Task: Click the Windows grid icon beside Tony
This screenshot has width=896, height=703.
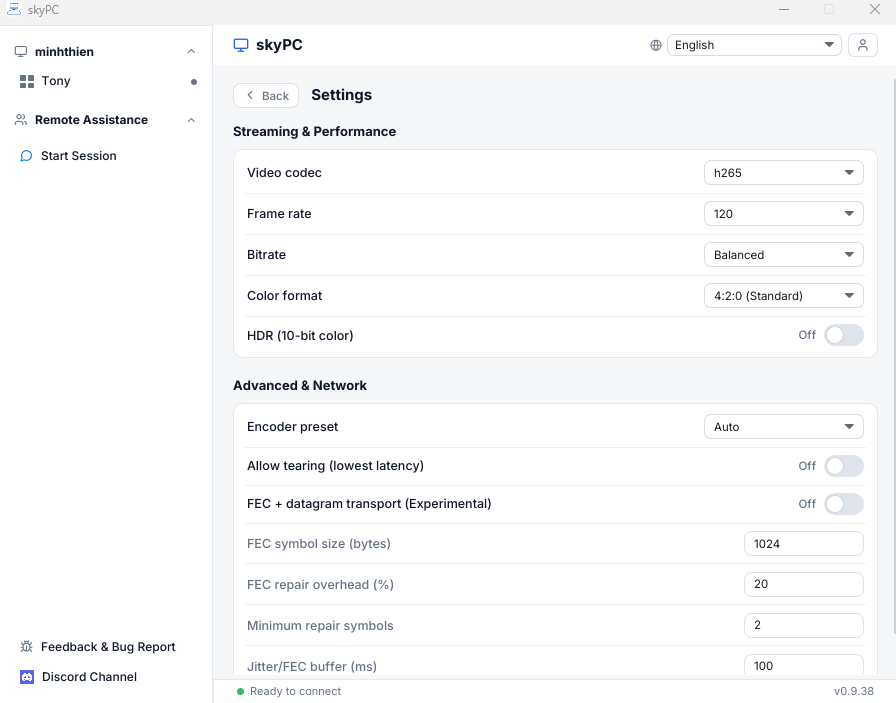Action: [27, 81]
